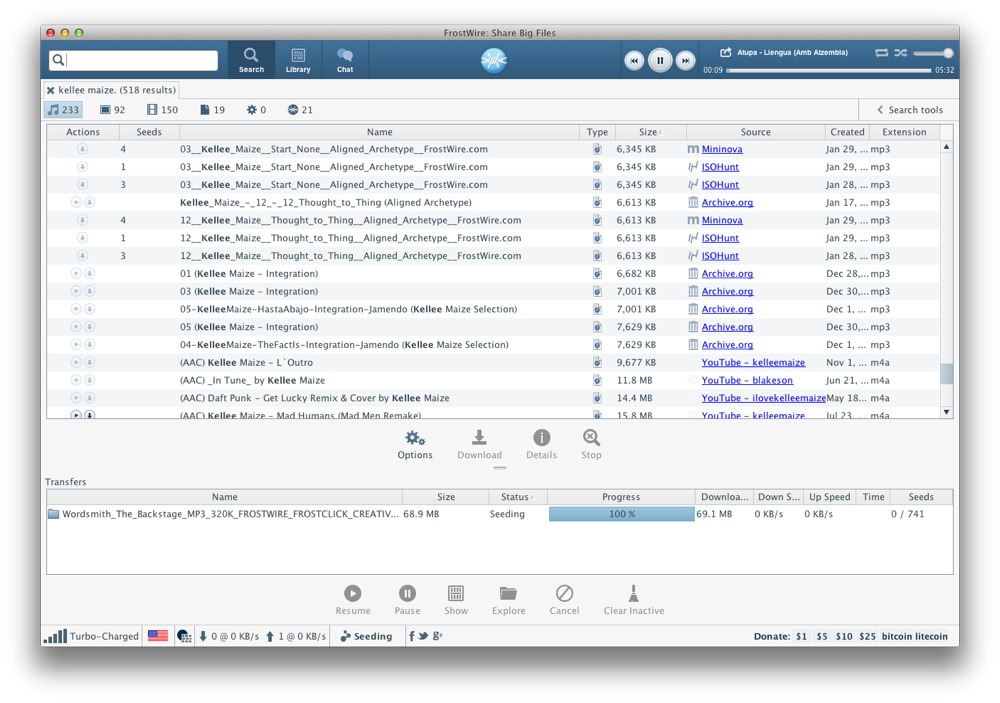Open Archive.org link for 12_Thought_to_Thing
The width and height of the screenshot is (1000, 703).
pos(727,202)
